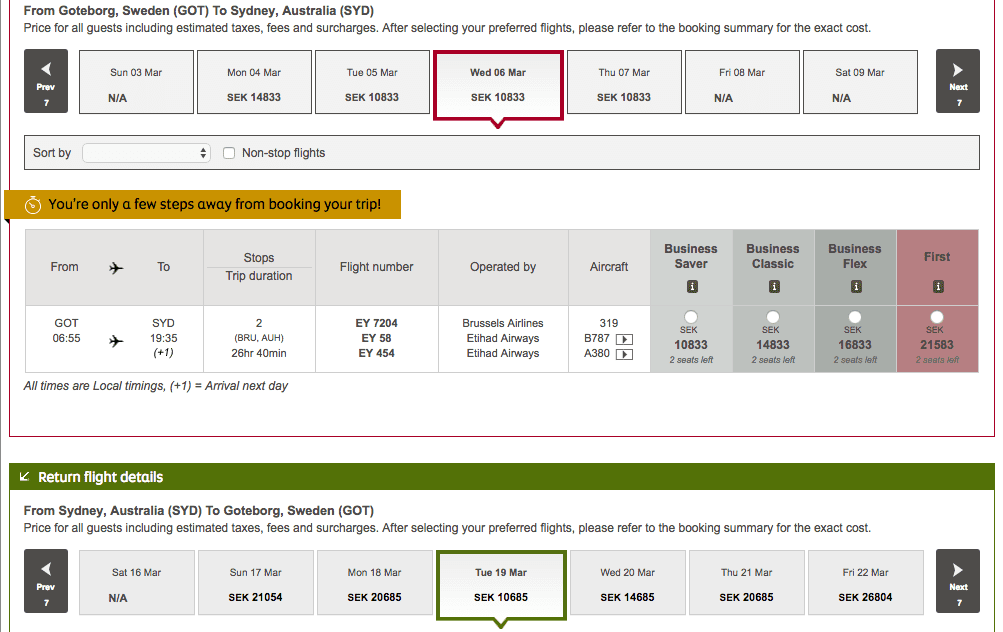This screenshot has width=1003, height=632.
Task: View A380 aircraft details icon
Action: [624, 354]
